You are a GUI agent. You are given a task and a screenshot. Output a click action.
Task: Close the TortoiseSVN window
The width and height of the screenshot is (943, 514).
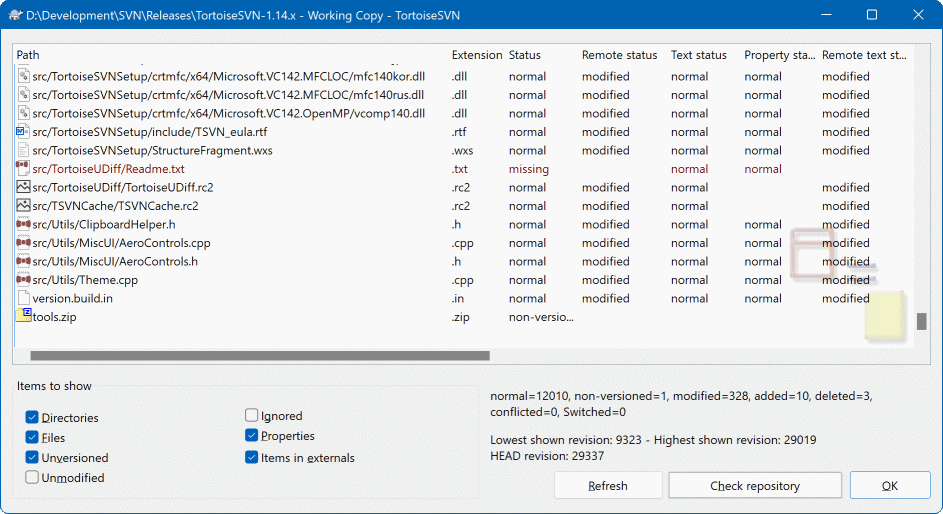pos(918,14)
